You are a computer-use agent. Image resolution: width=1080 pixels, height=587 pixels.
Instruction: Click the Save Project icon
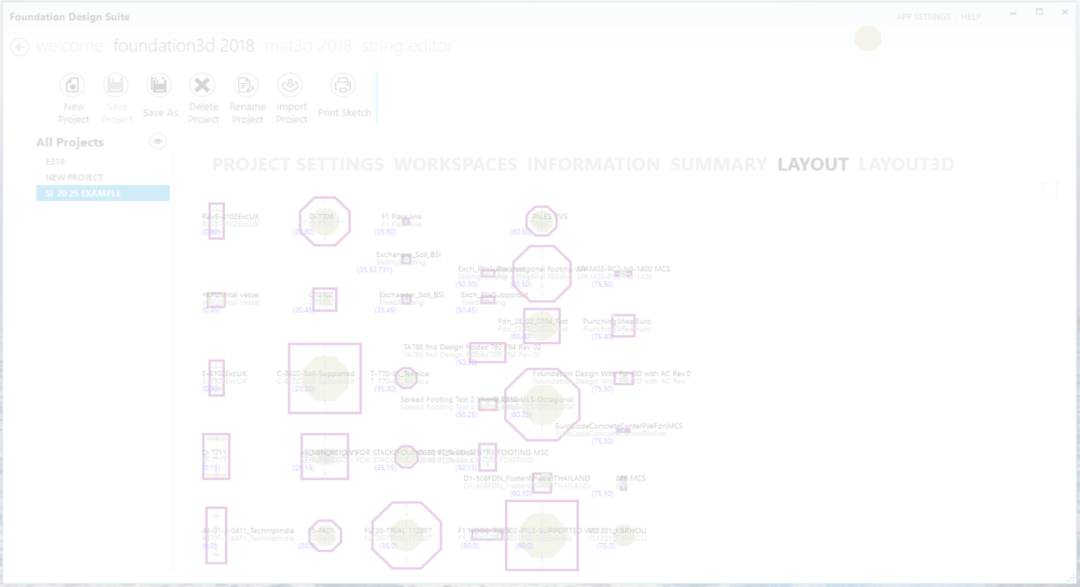[x=116, y=86]
